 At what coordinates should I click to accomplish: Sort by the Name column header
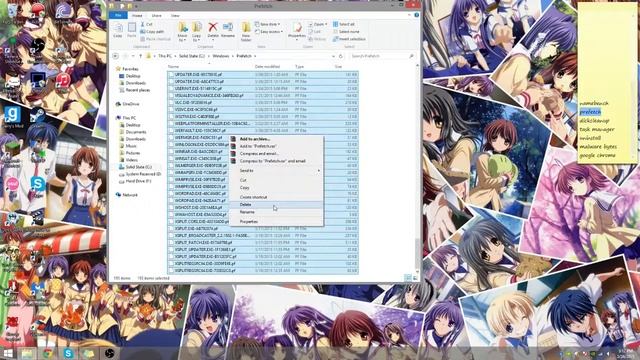click(210, 66)
